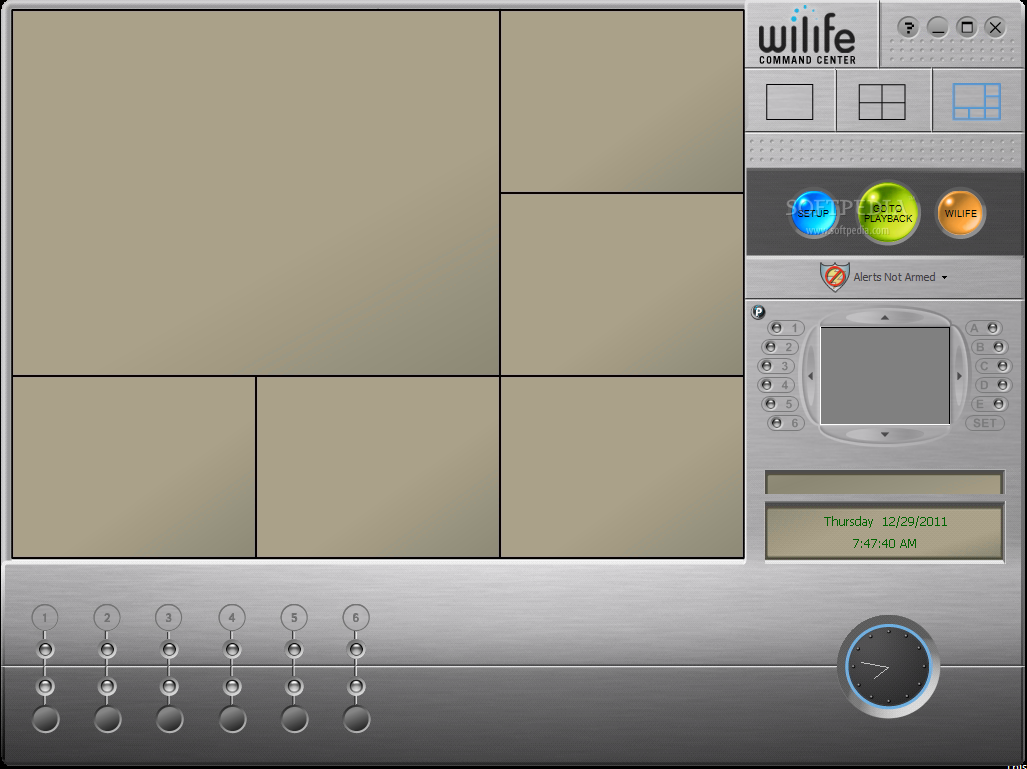Click the small P icon above presets
1027x769 pixels.
(x=758, y=312)
